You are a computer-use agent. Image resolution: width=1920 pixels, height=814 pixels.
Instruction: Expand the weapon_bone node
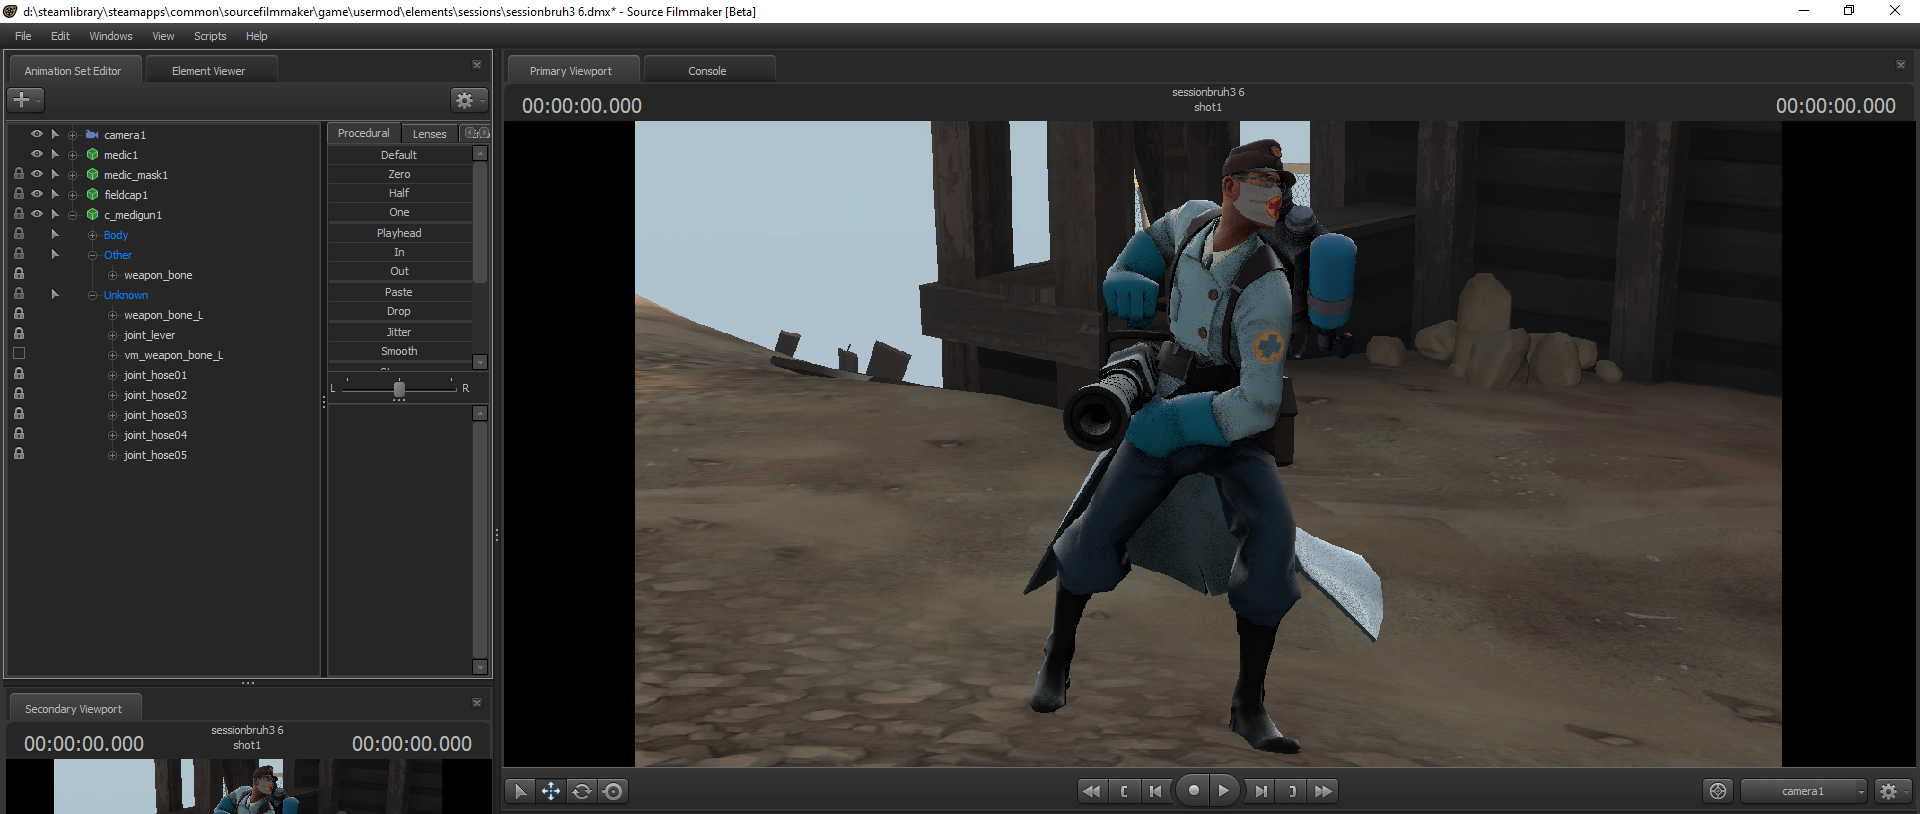pos(112,275)
